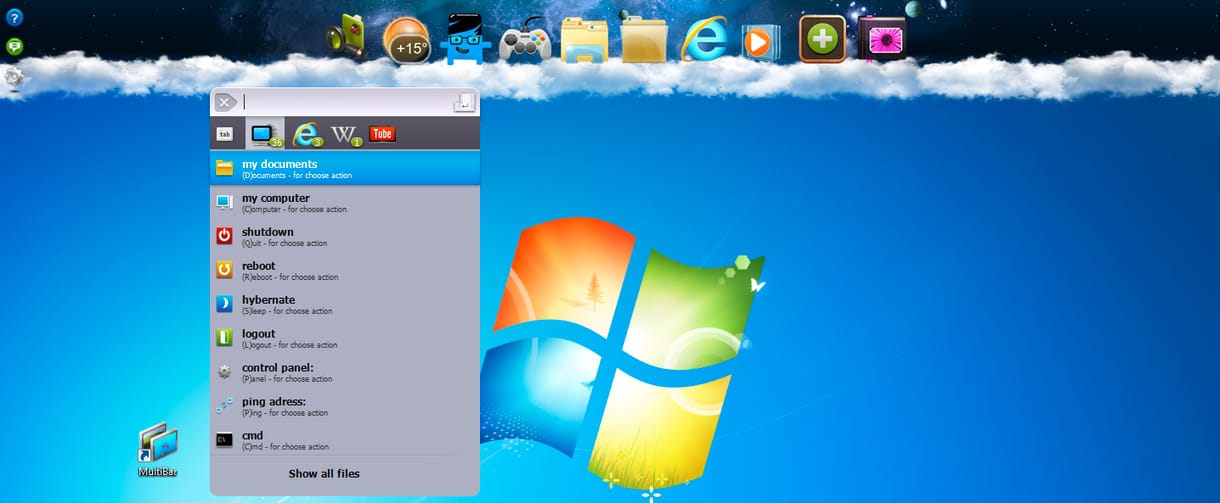Click the my computer monitor icon
This screenshot has height=503, width=1220.
224,202
